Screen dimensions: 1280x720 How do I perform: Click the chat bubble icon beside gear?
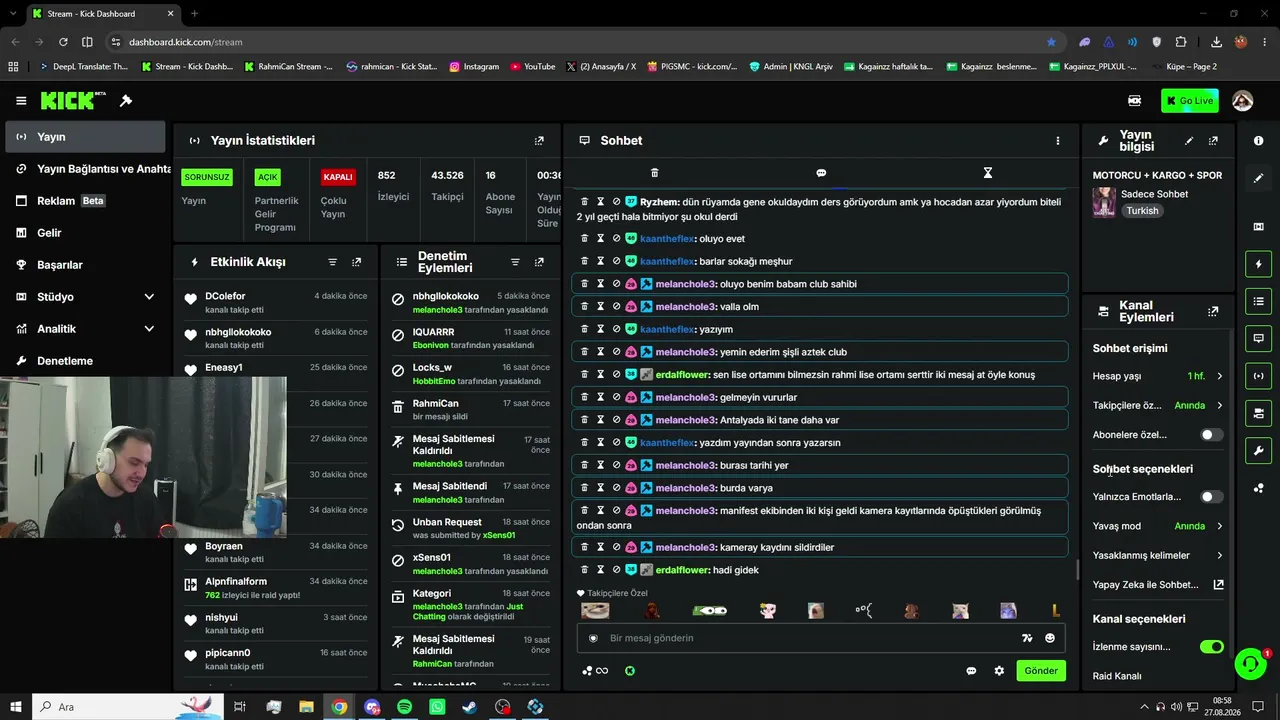coord(970,671)
